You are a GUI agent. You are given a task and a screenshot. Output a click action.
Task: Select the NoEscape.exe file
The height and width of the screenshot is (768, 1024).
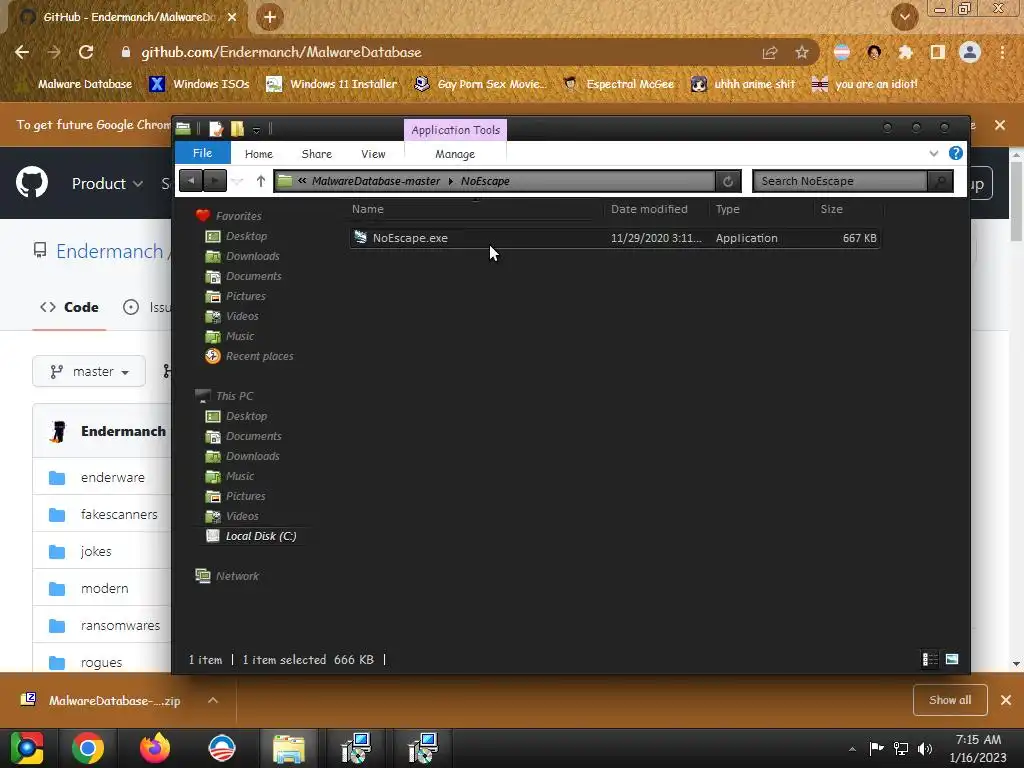pyautogui.click(x=614, y=238)
